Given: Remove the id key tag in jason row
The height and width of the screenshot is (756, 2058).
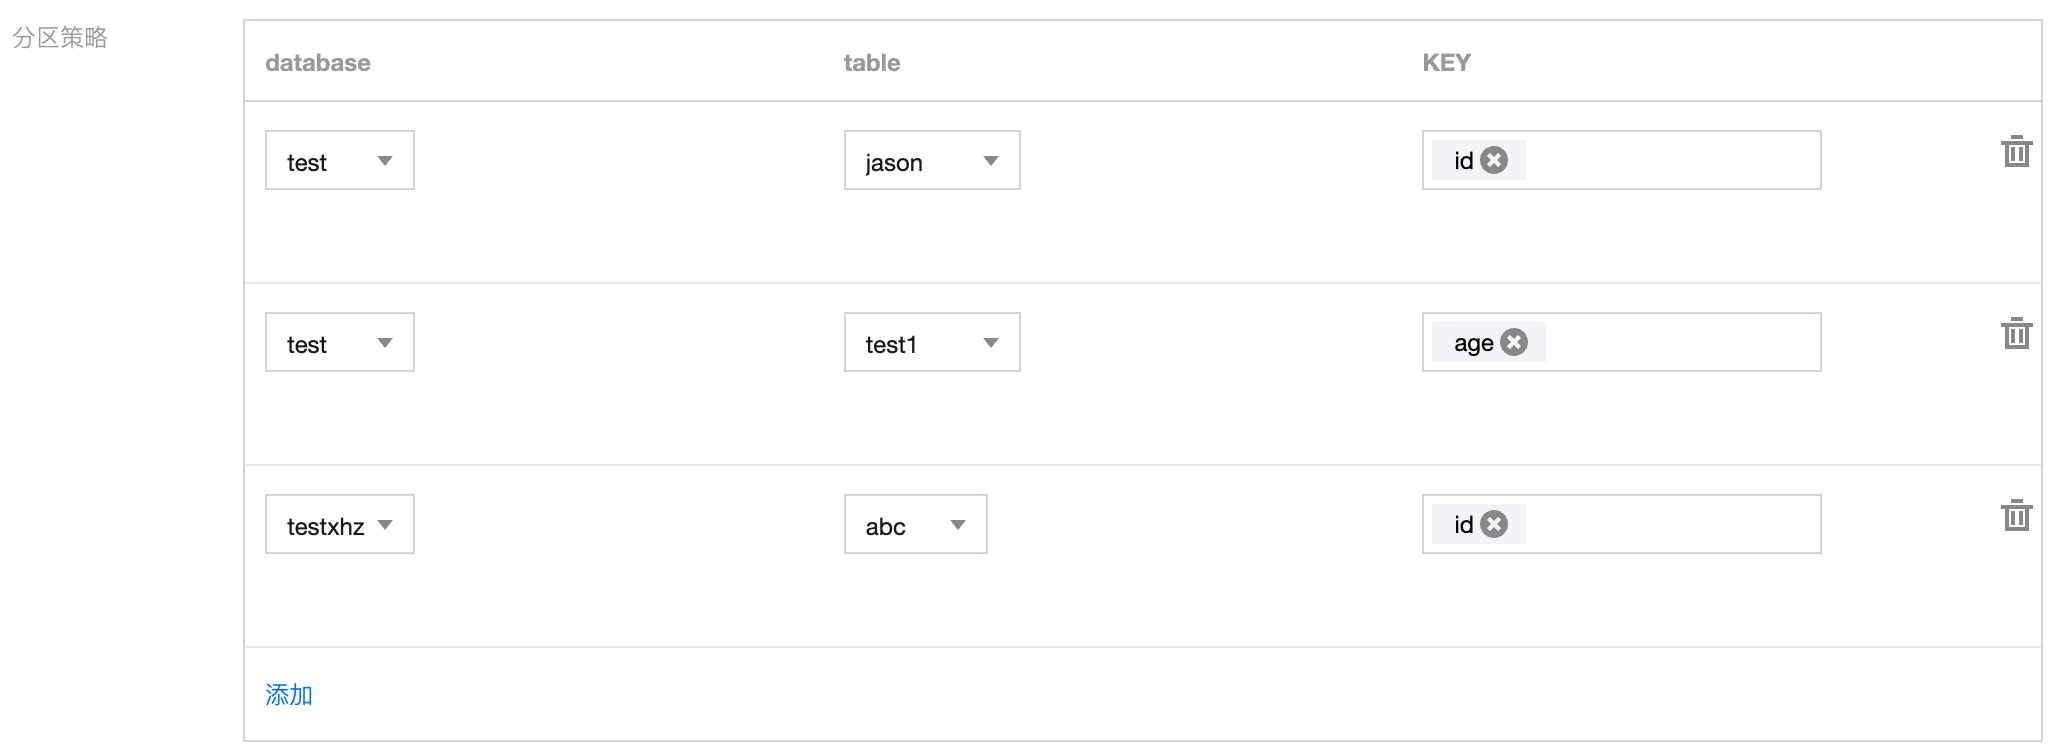Looking at the screenshot, I should coord(1494,160).
